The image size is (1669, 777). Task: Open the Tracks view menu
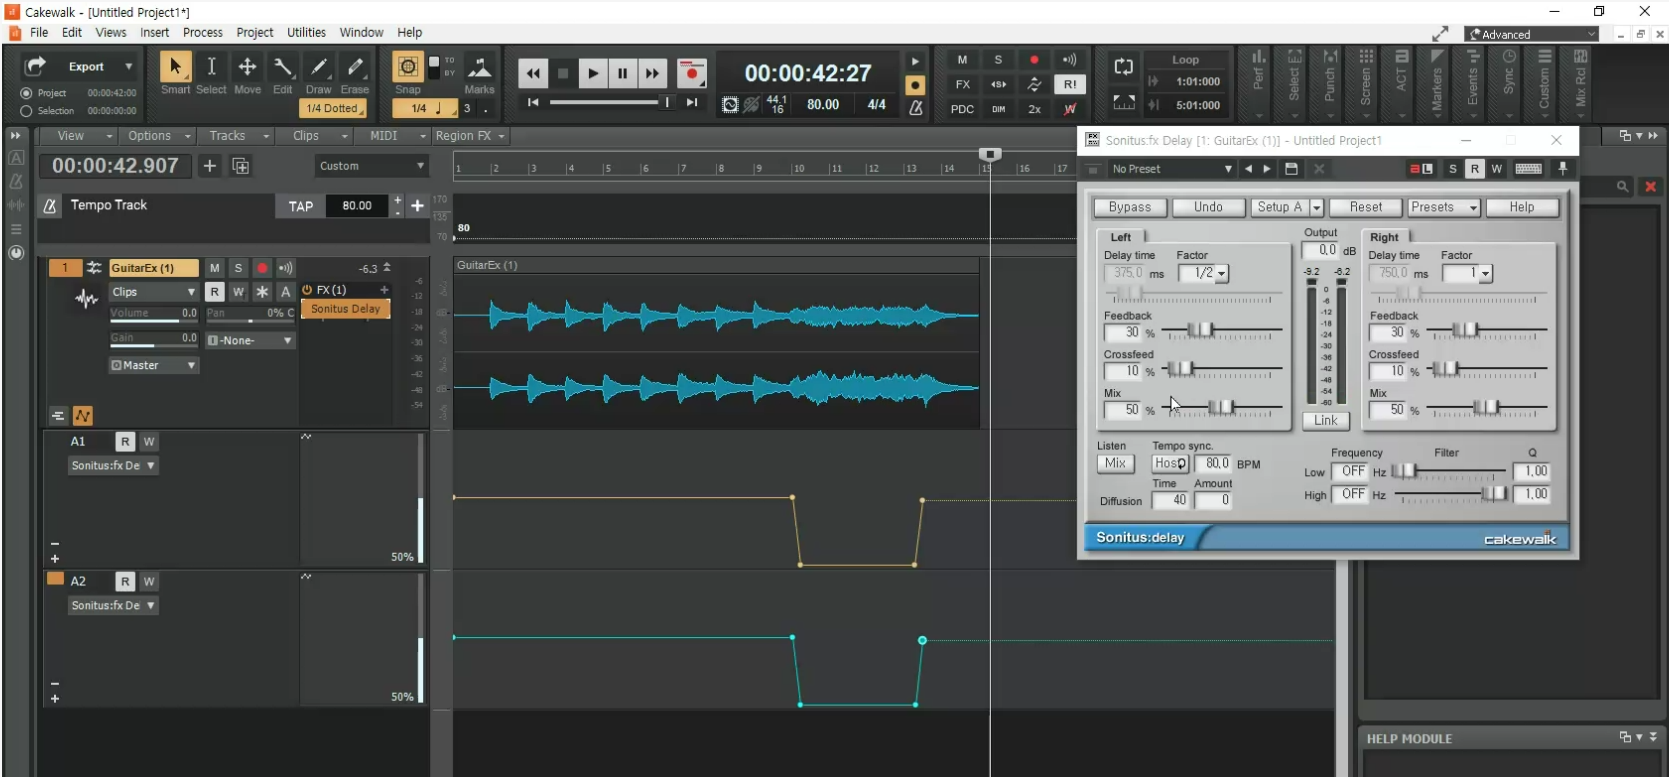tap(238, 136)
